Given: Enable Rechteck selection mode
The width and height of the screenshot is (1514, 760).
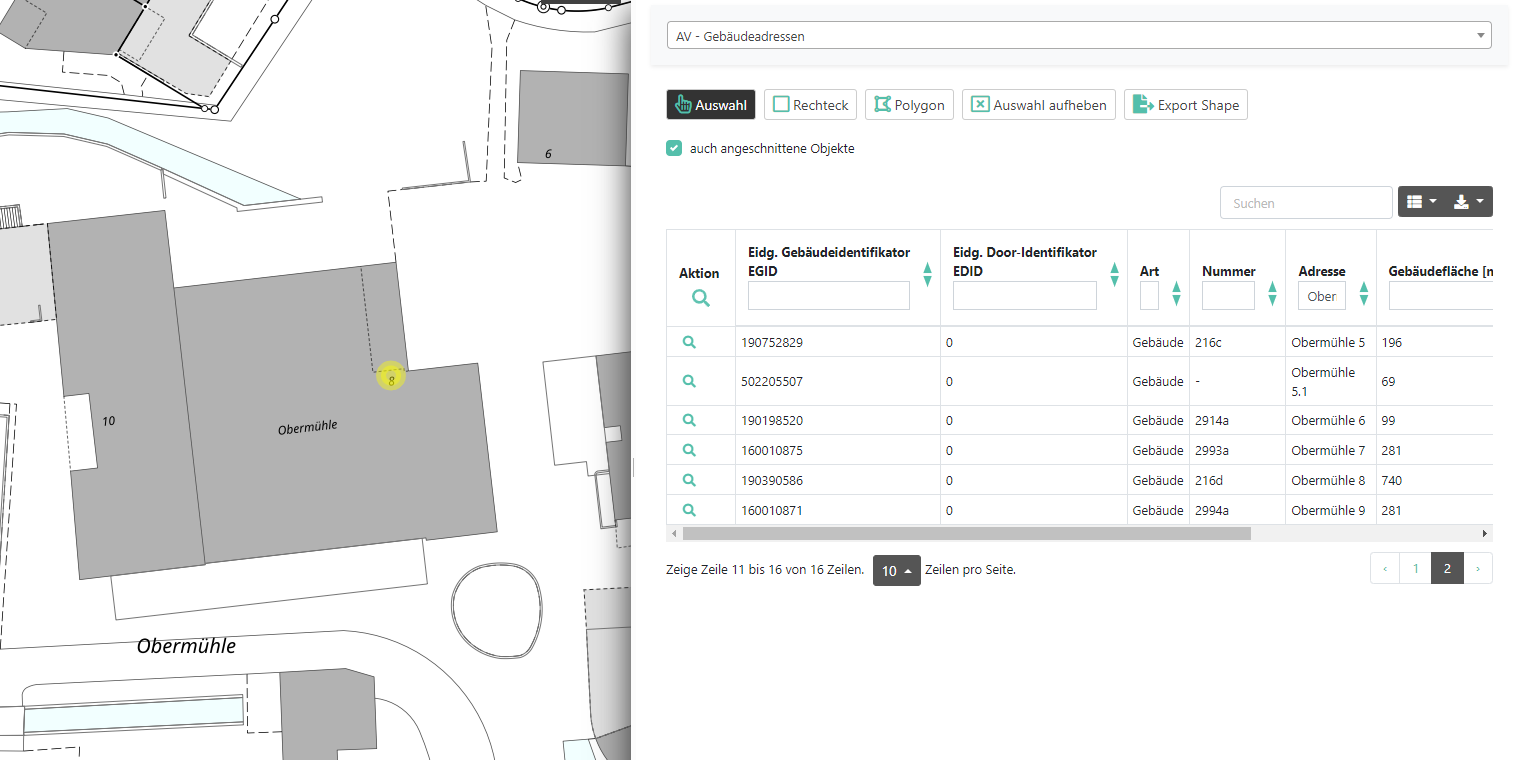Looking at the screenshot, I should 810,105.
